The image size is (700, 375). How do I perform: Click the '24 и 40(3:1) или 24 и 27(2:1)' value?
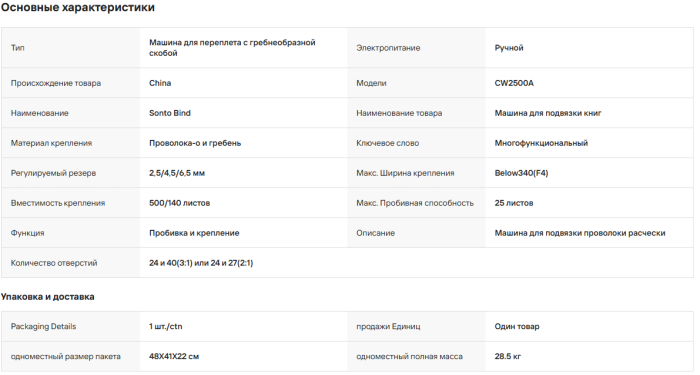coord(201,263)
